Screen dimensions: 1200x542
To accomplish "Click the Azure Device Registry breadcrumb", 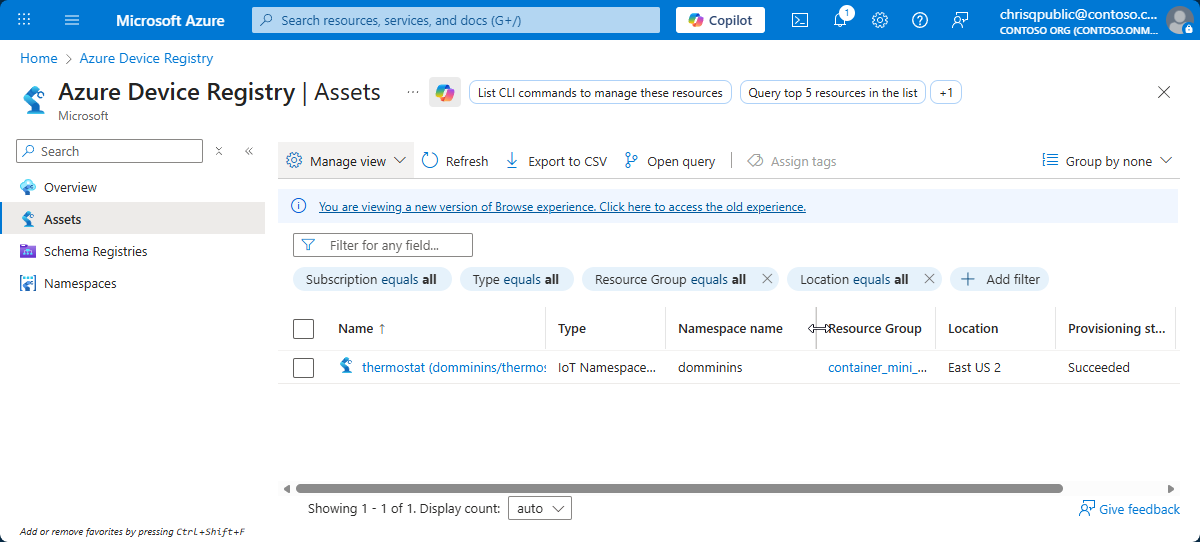I will [x=146, y=59].
